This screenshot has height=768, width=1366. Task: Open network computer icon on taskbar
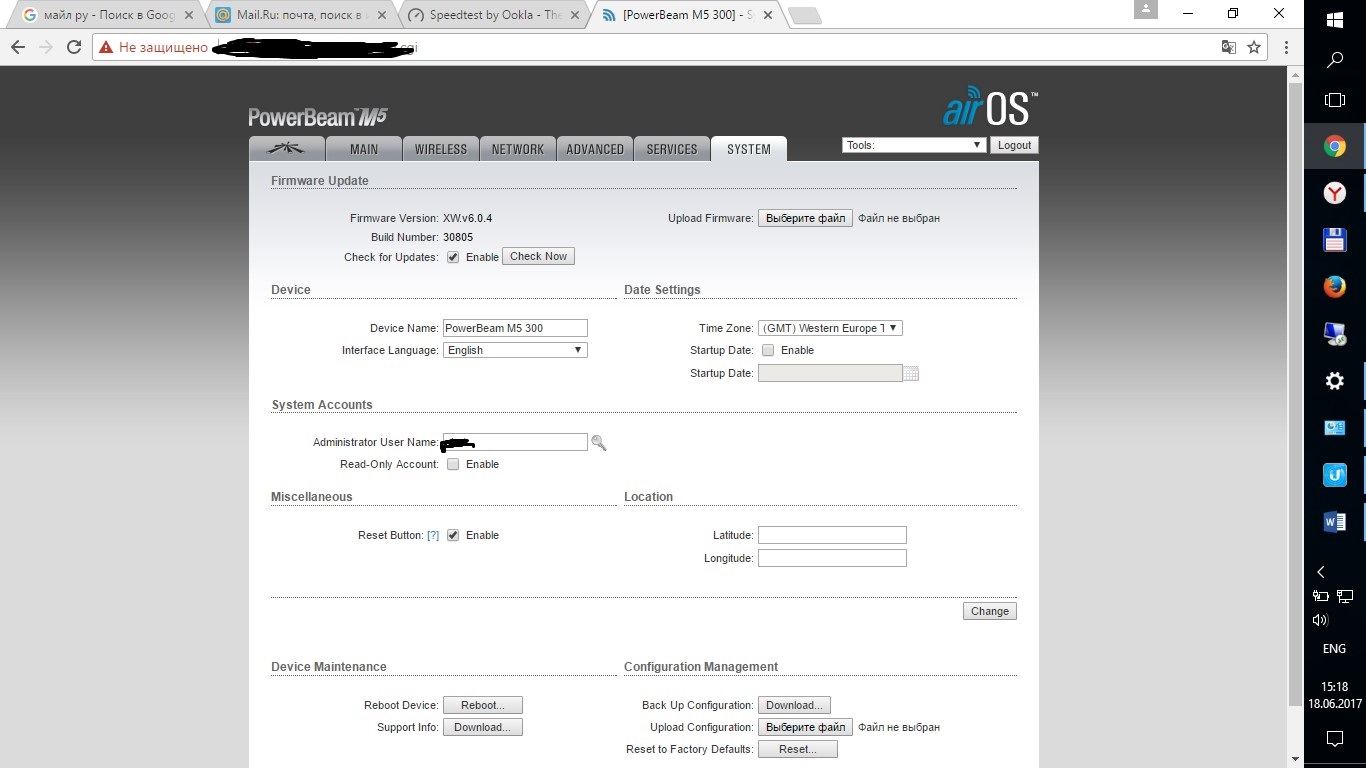(x=1334, y=334)
